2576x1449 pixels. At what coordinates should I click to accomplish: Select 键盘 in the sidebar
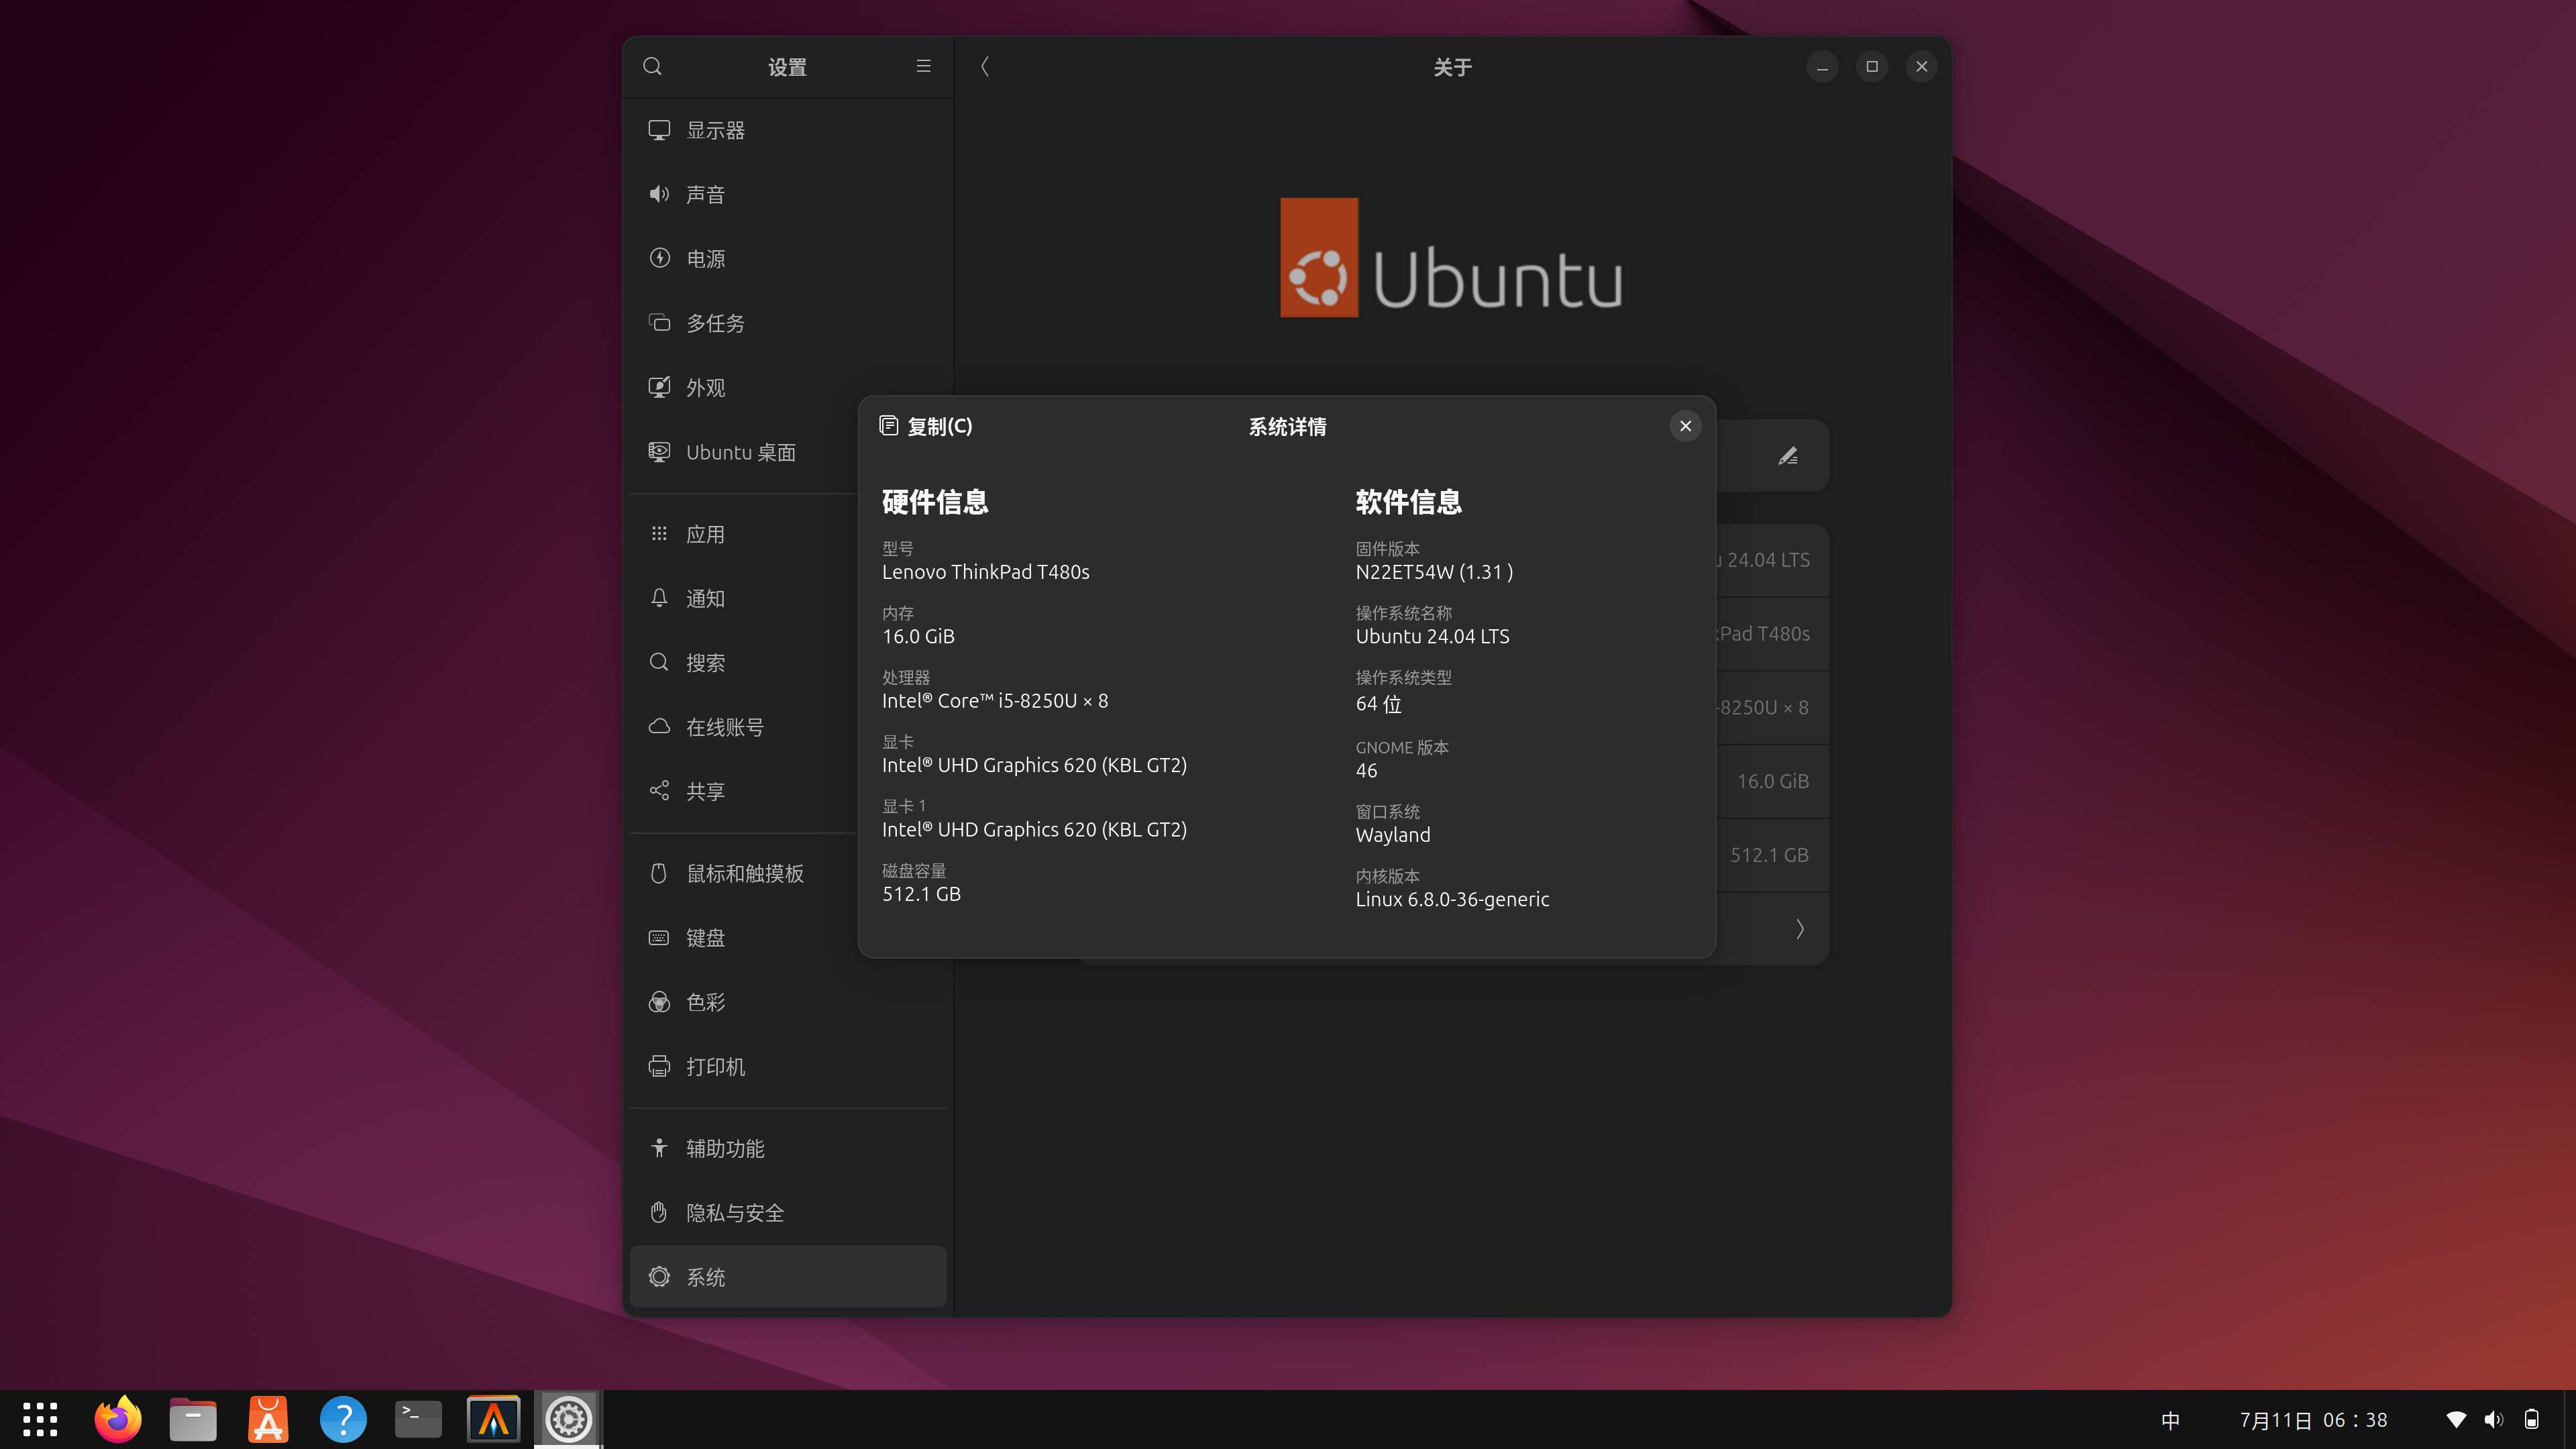coord(743,938)
